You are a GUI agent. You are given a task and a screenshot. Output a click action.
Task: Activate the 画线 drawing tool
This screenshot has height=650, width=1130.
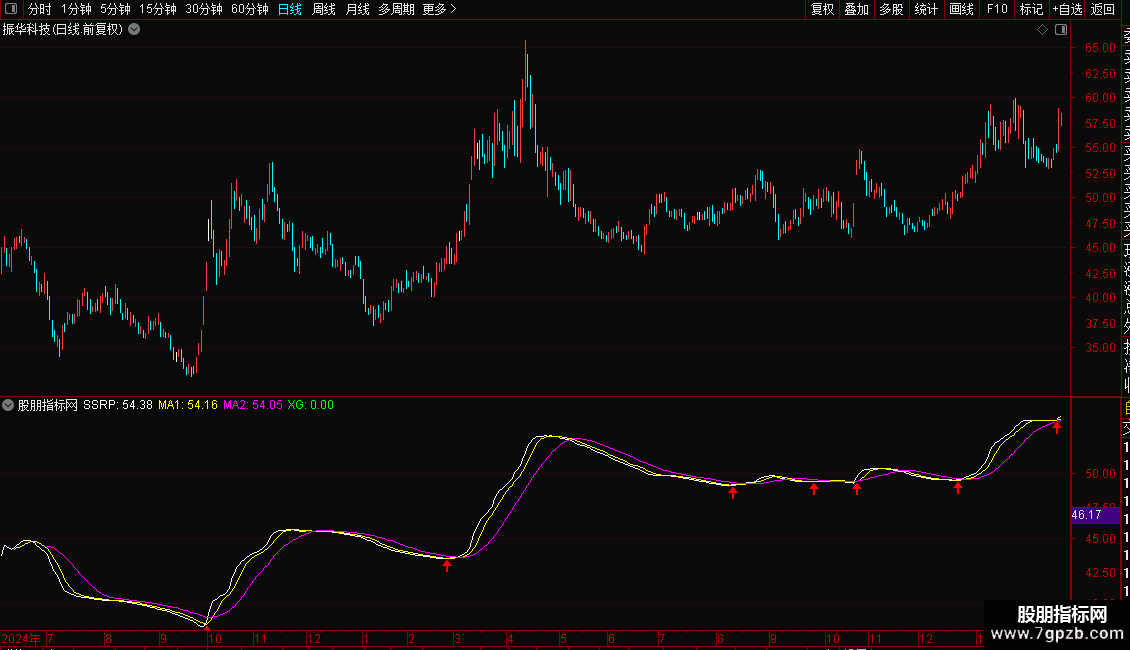point(961,9)
